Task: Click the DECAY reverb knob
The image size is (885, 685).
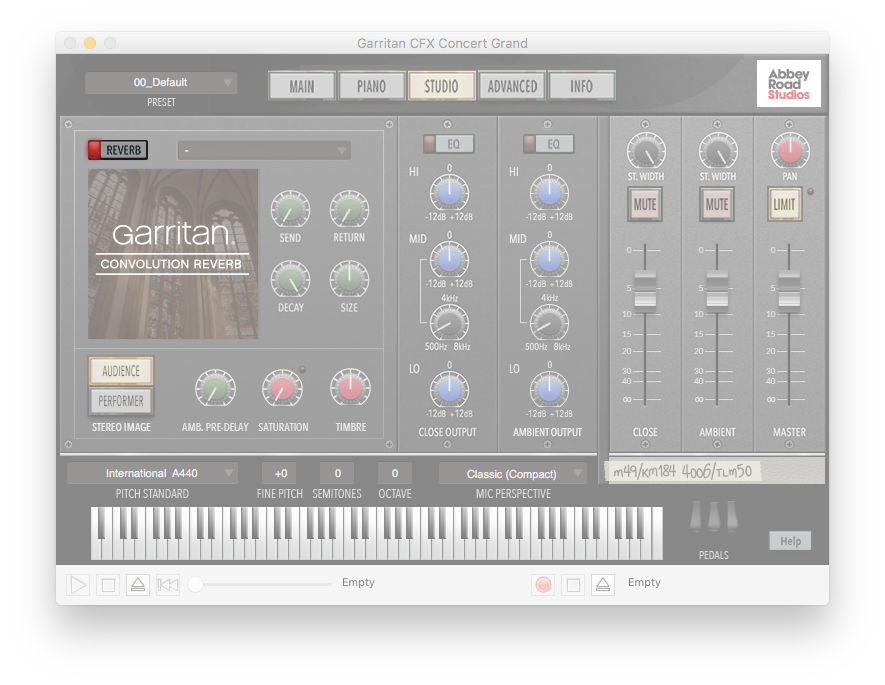Action: click(x=290, y=280)
